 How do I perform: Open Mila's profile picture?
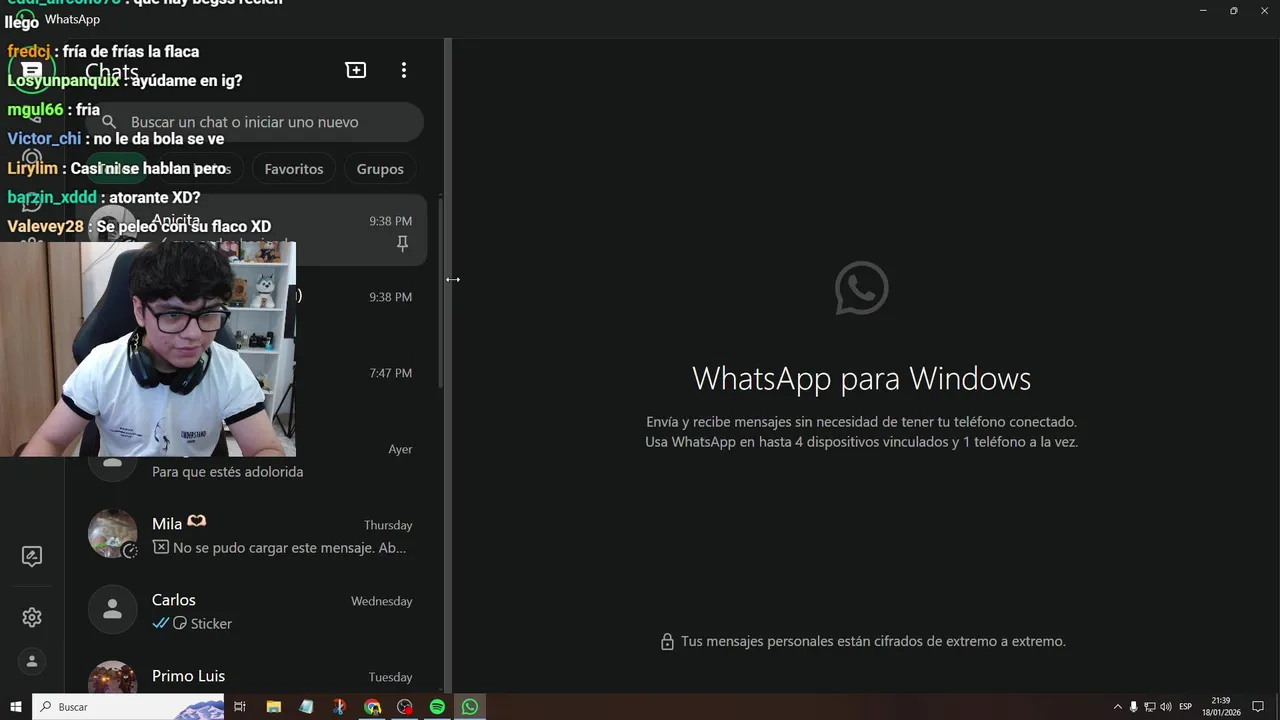coord(112,533)
